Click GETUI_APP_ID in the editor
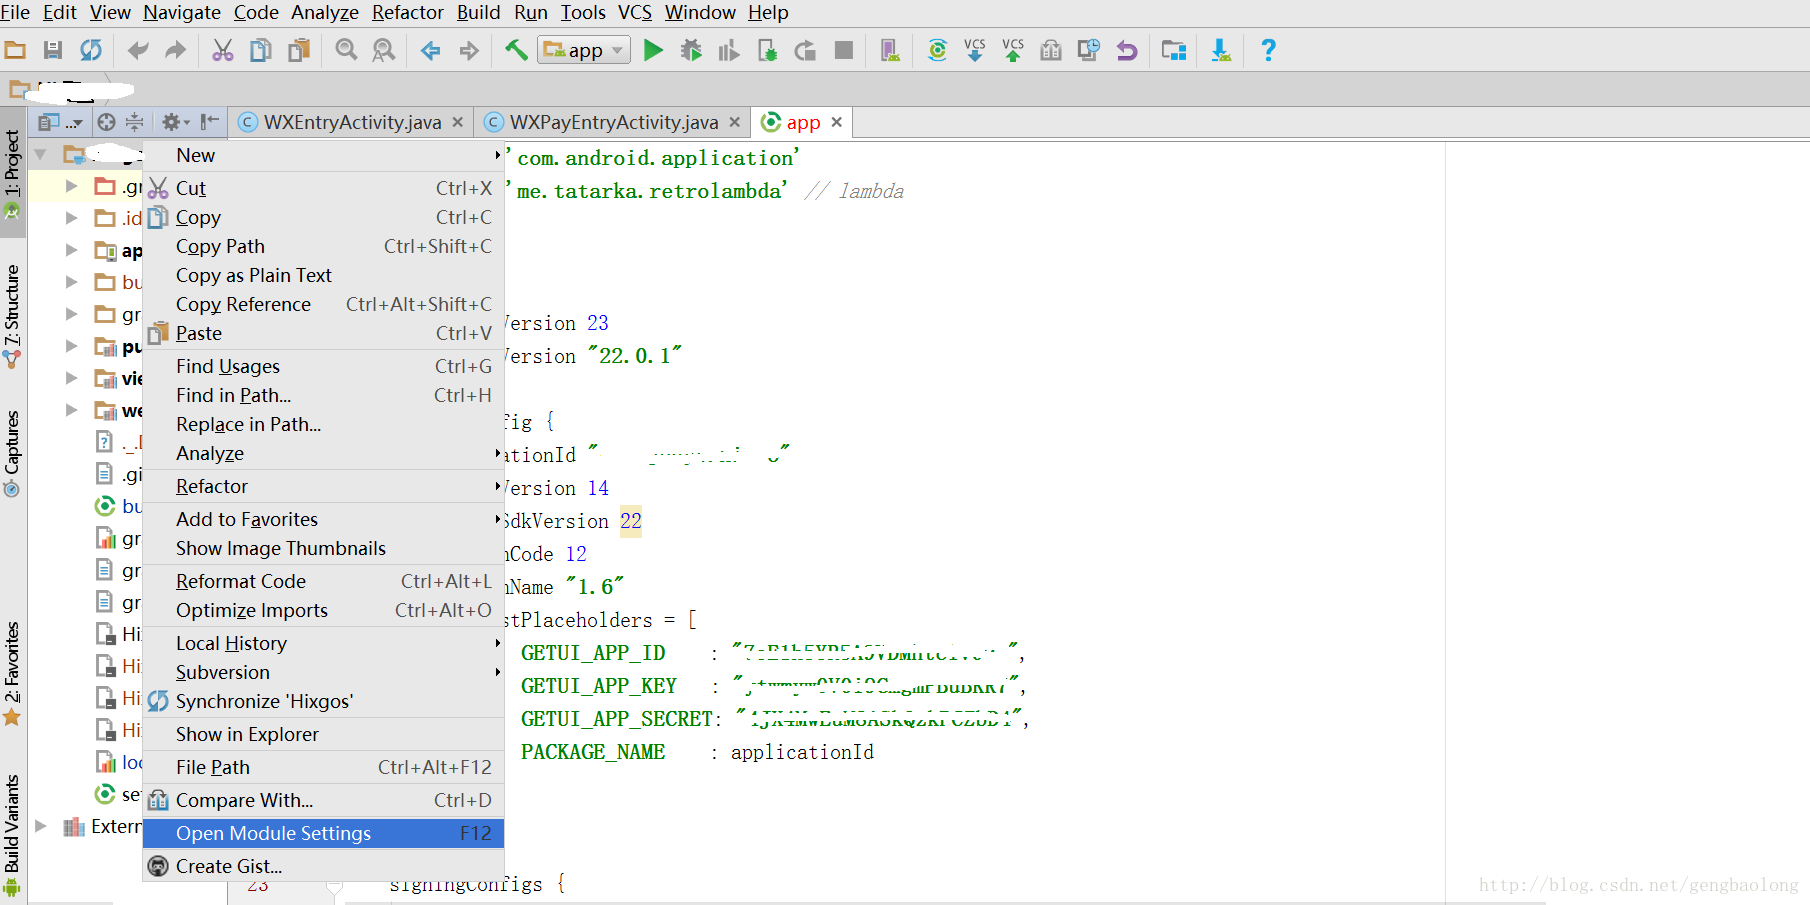The height and width of the screenshot is (905, 1810). pos(593,653)
